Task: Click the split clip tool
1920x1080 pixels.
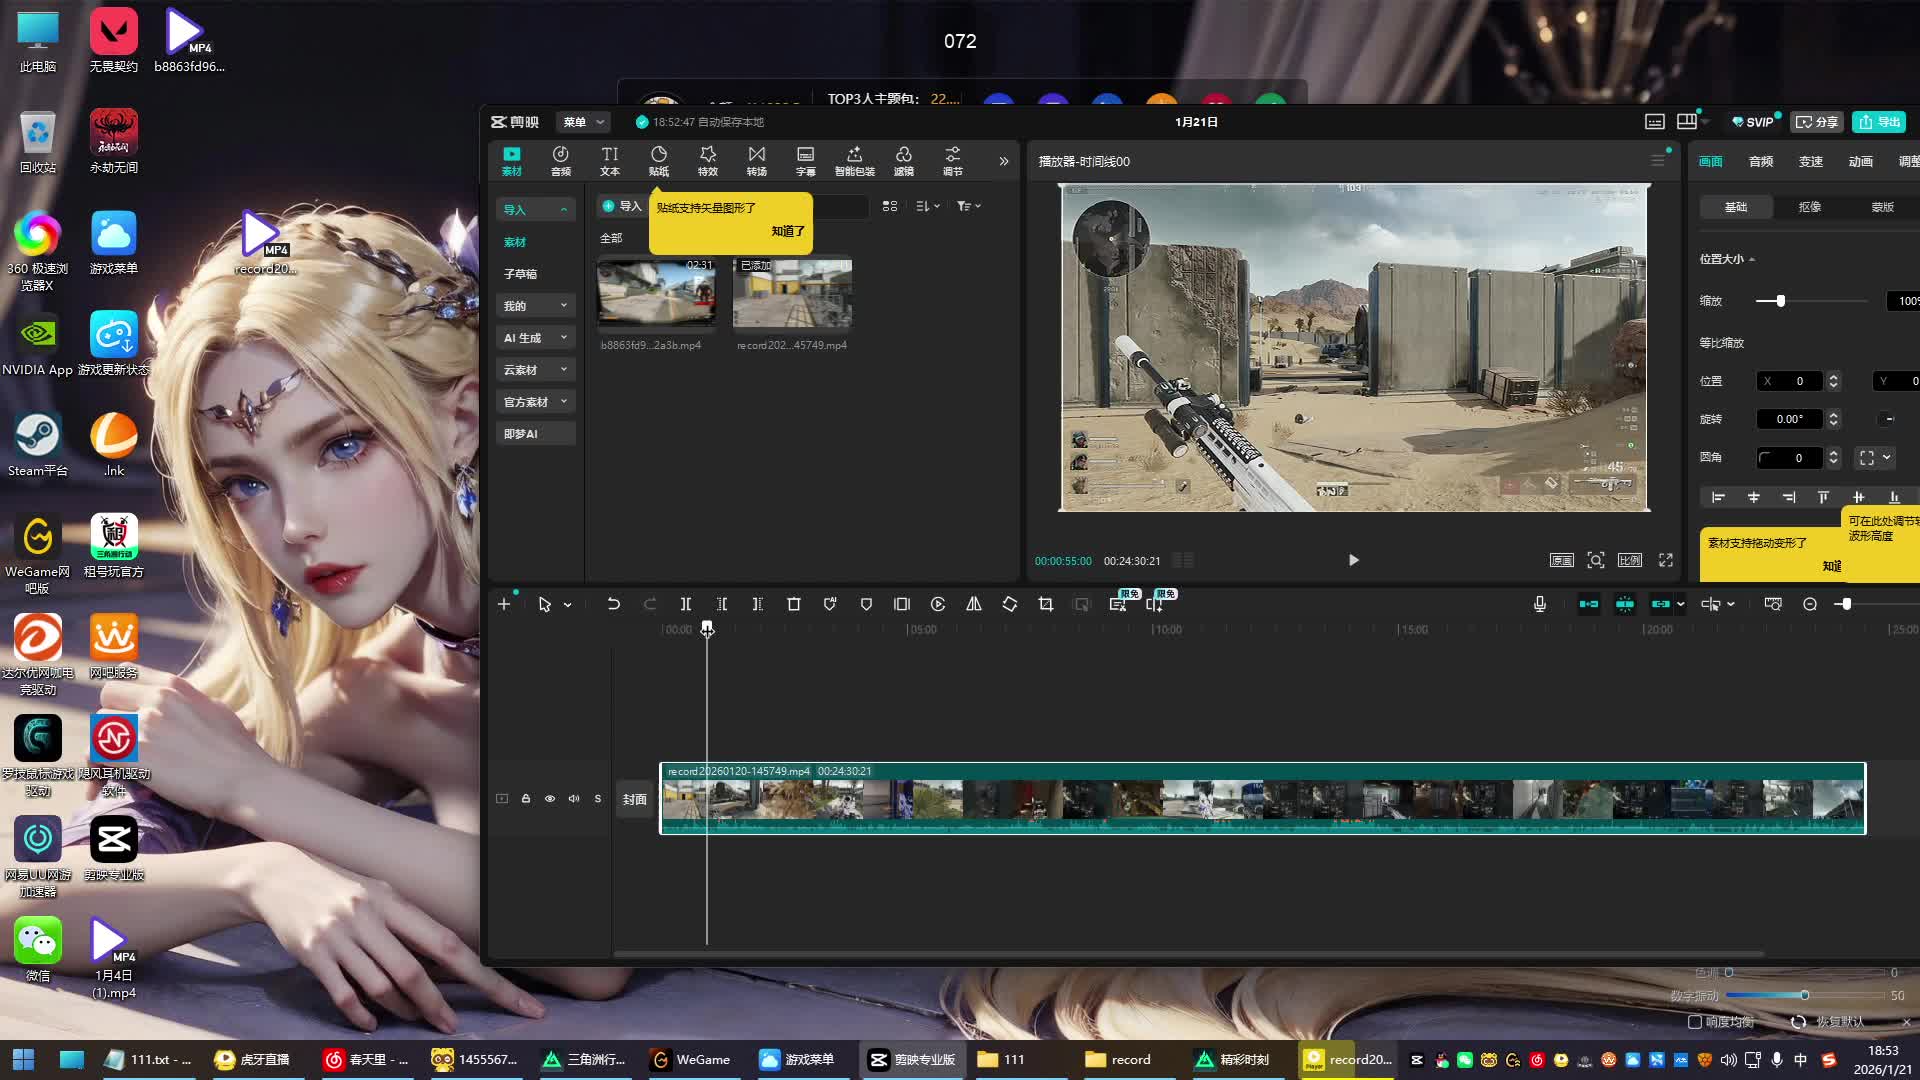Action: point(686,604)
